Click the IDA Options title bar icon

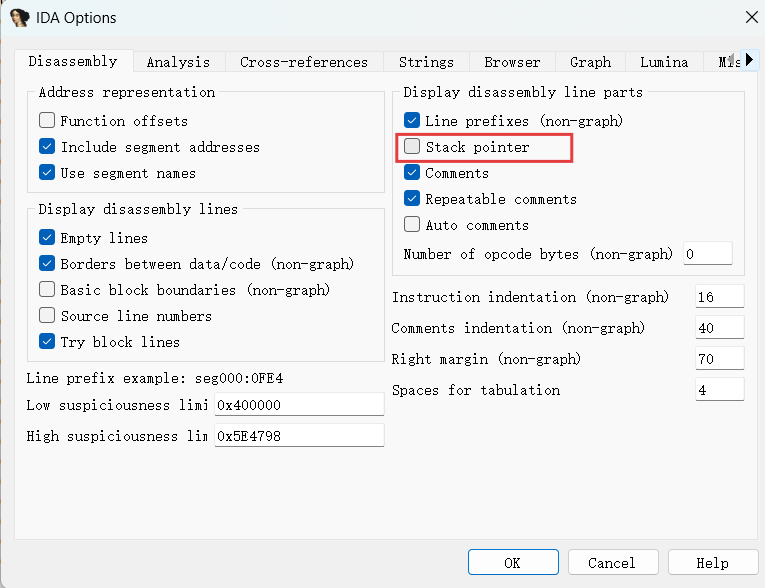click(x=19, y=17)
